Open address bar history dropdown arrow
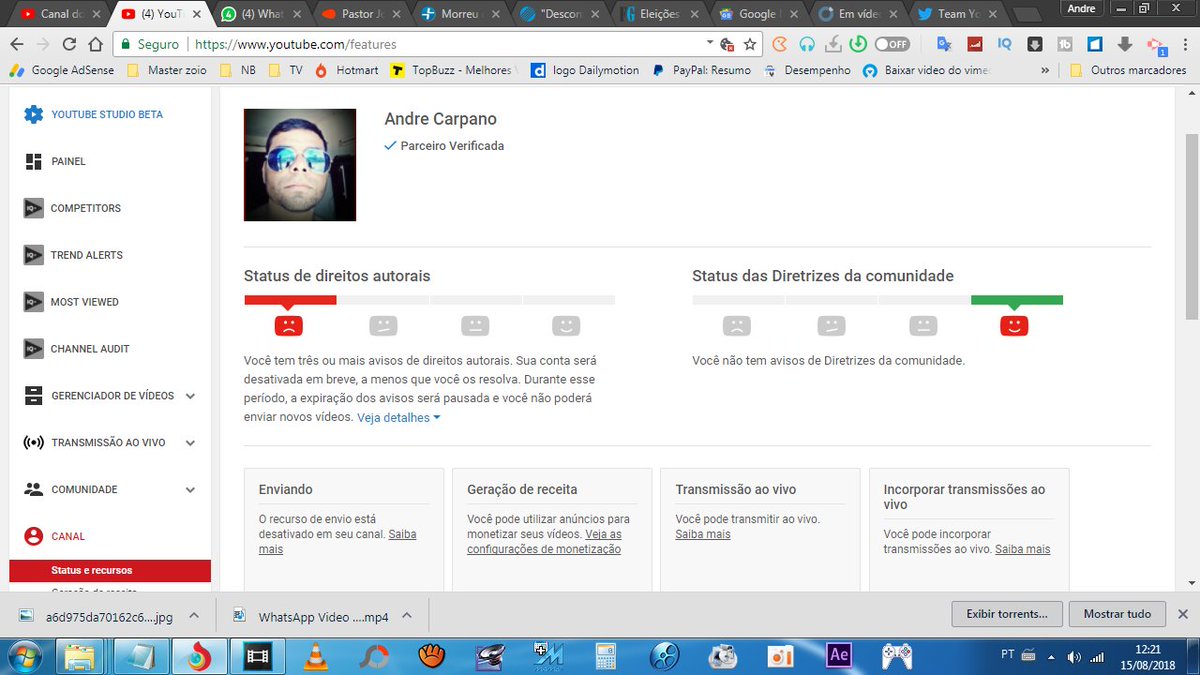Image resolution: width=1200 pixels, height=675 pixels. (x=709, y=43)
